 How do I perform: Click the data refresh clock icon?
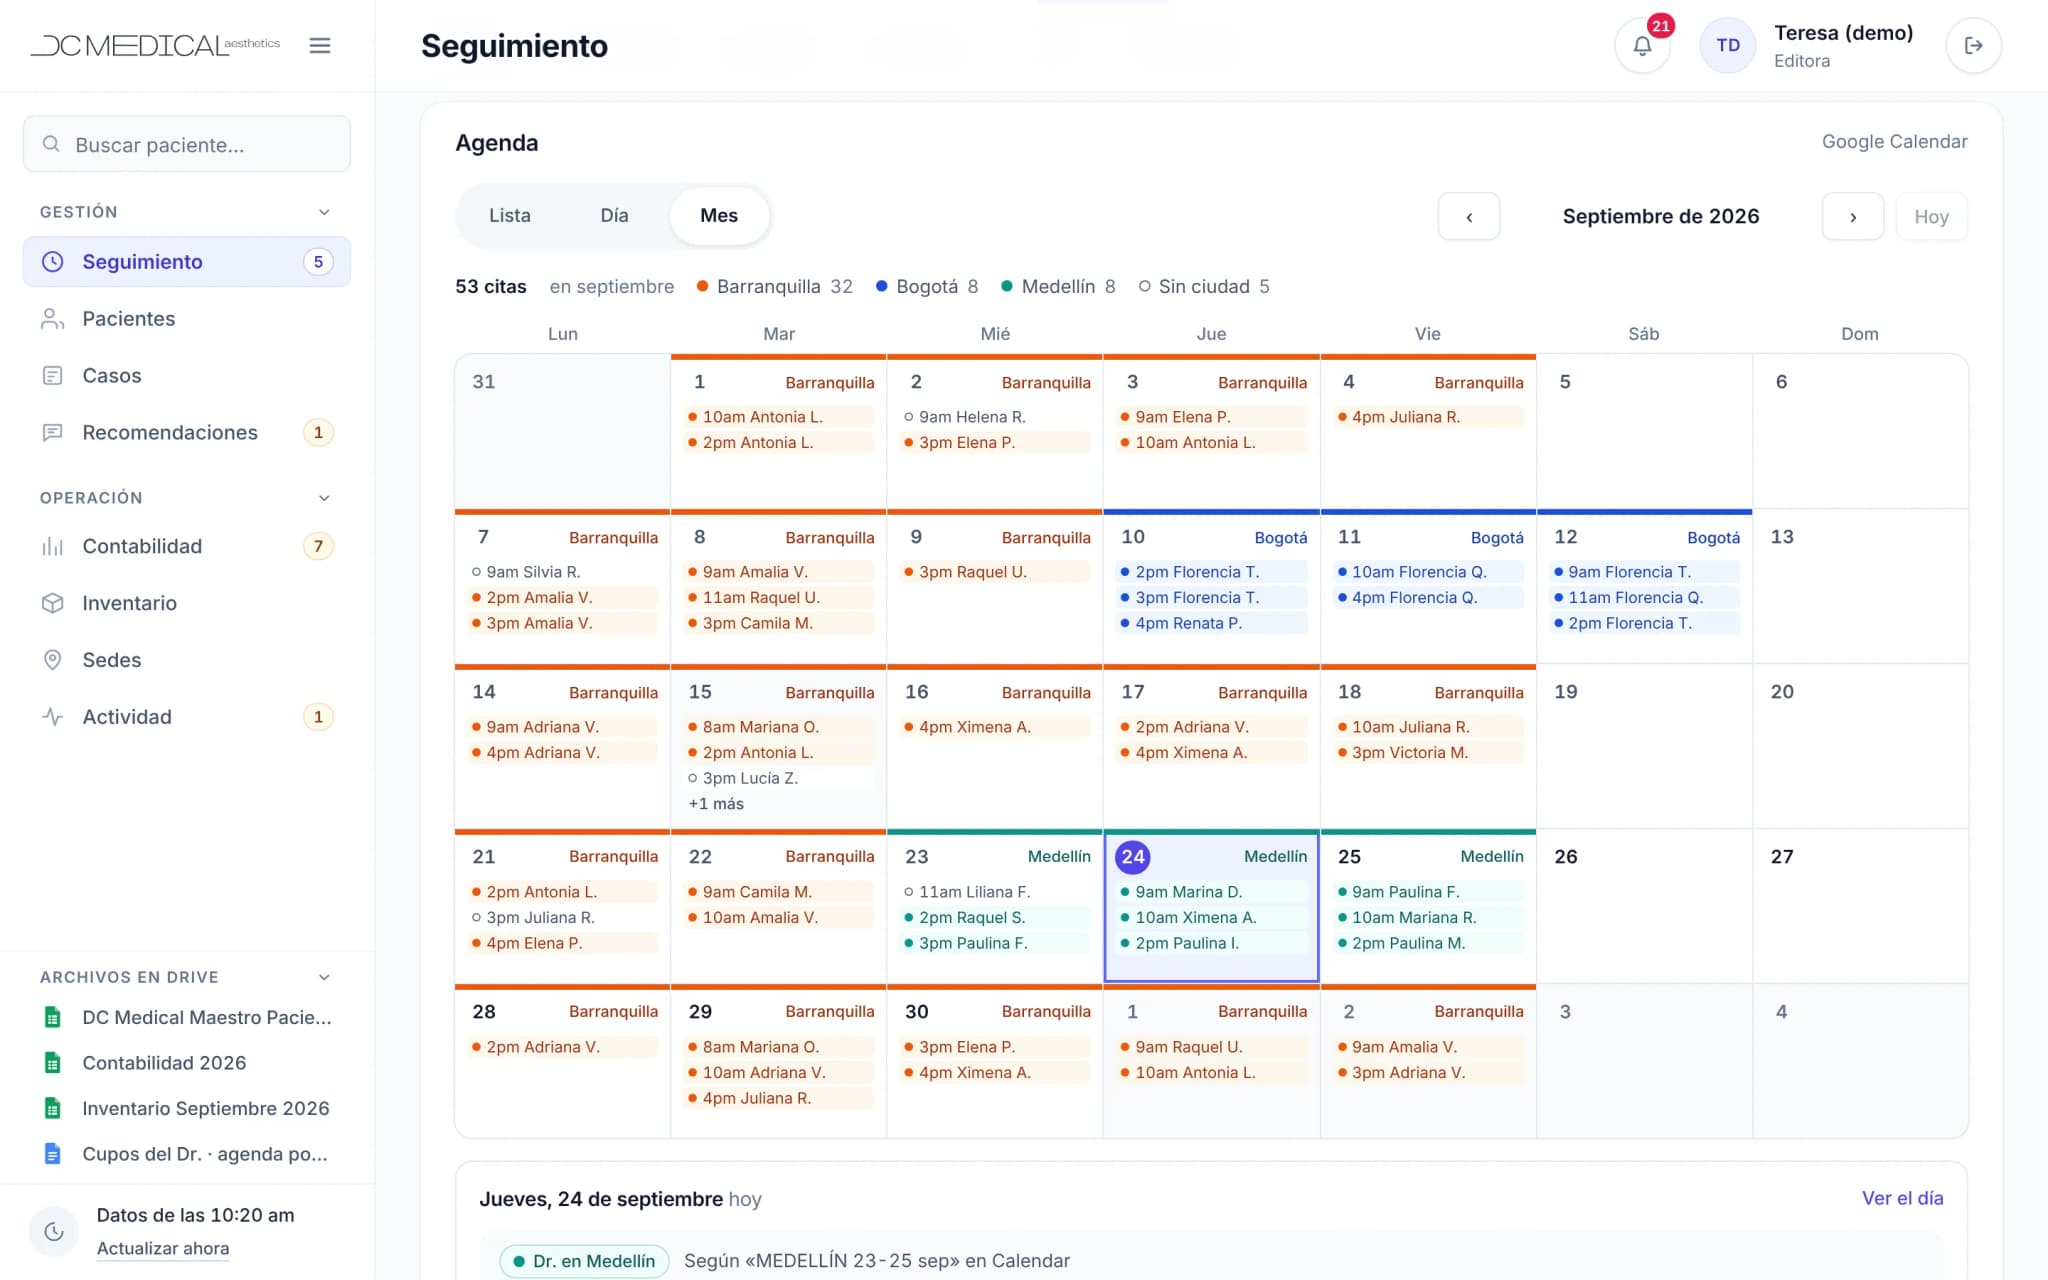54,1232
